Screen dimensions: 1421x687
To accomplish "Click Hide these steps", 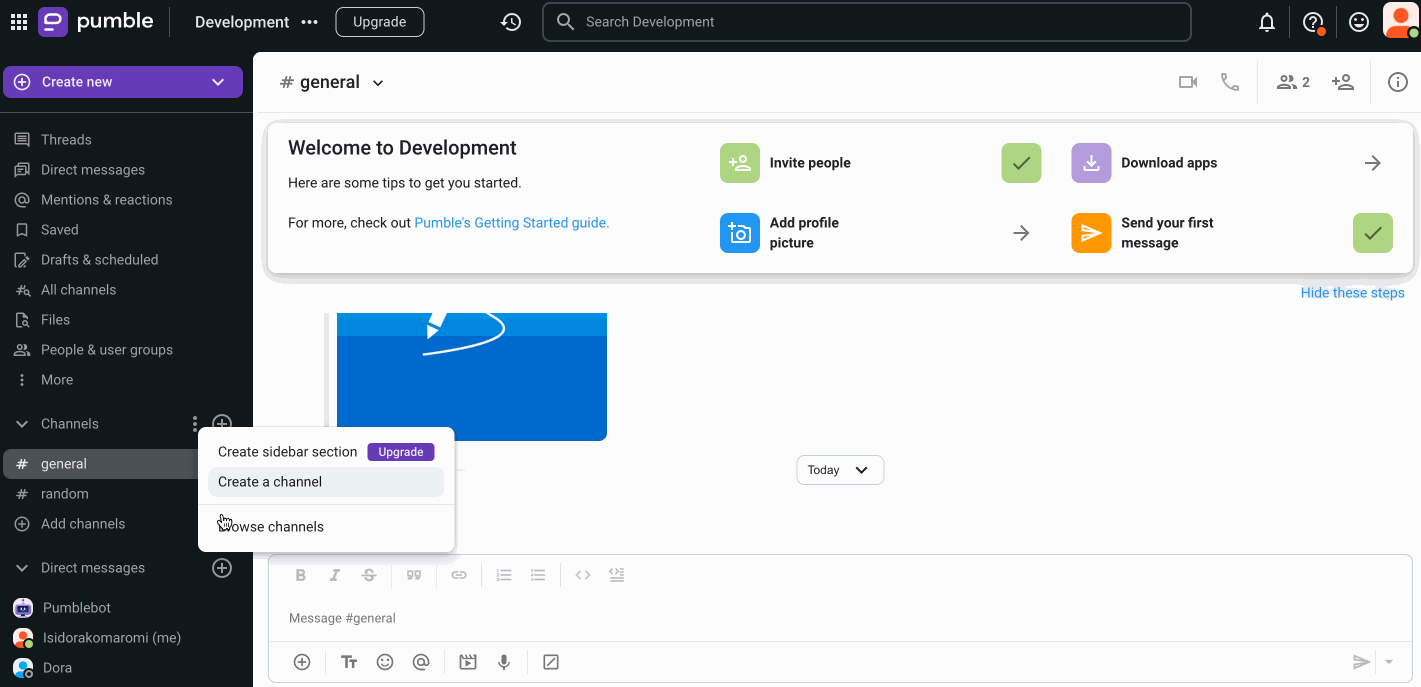I will pyautogui.click(x=1353, y=293).
